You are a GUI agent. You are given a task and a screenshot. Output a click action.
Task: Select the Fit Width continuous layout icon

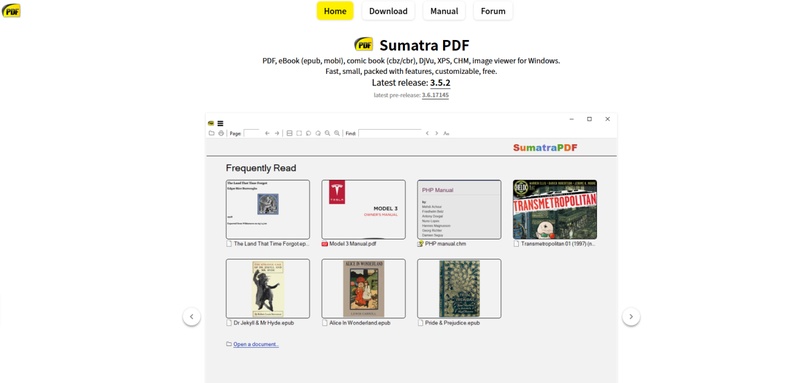[289, 133]
